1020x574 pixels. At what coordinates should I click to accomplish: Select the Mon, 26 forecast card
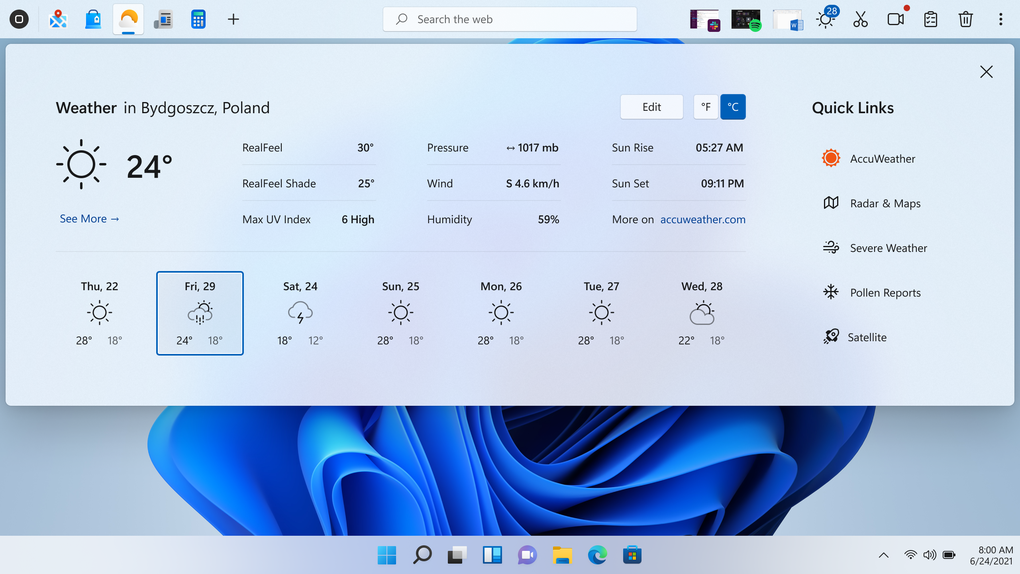[501, 313]
